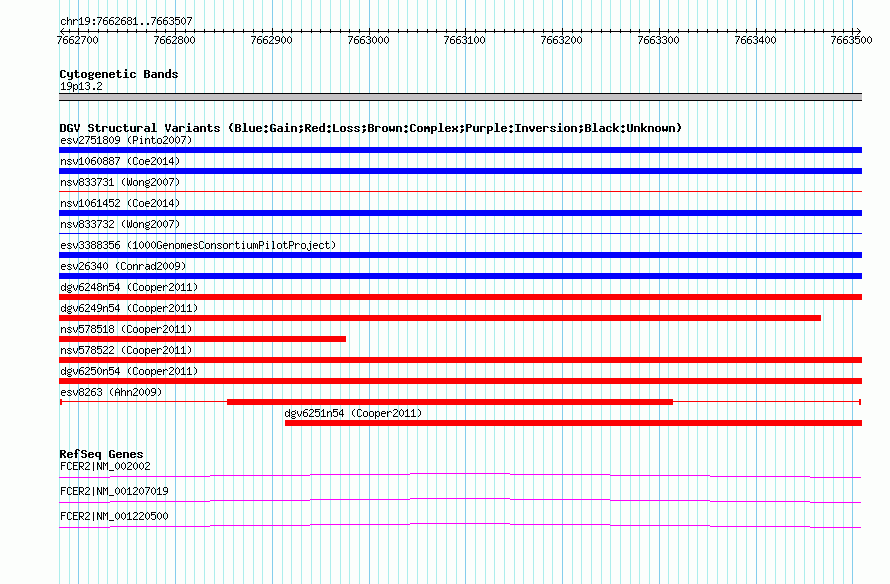890x584 pixels.
Task: Open the nsv833731 (Wong2007) variant label
Action: (120, 182)
